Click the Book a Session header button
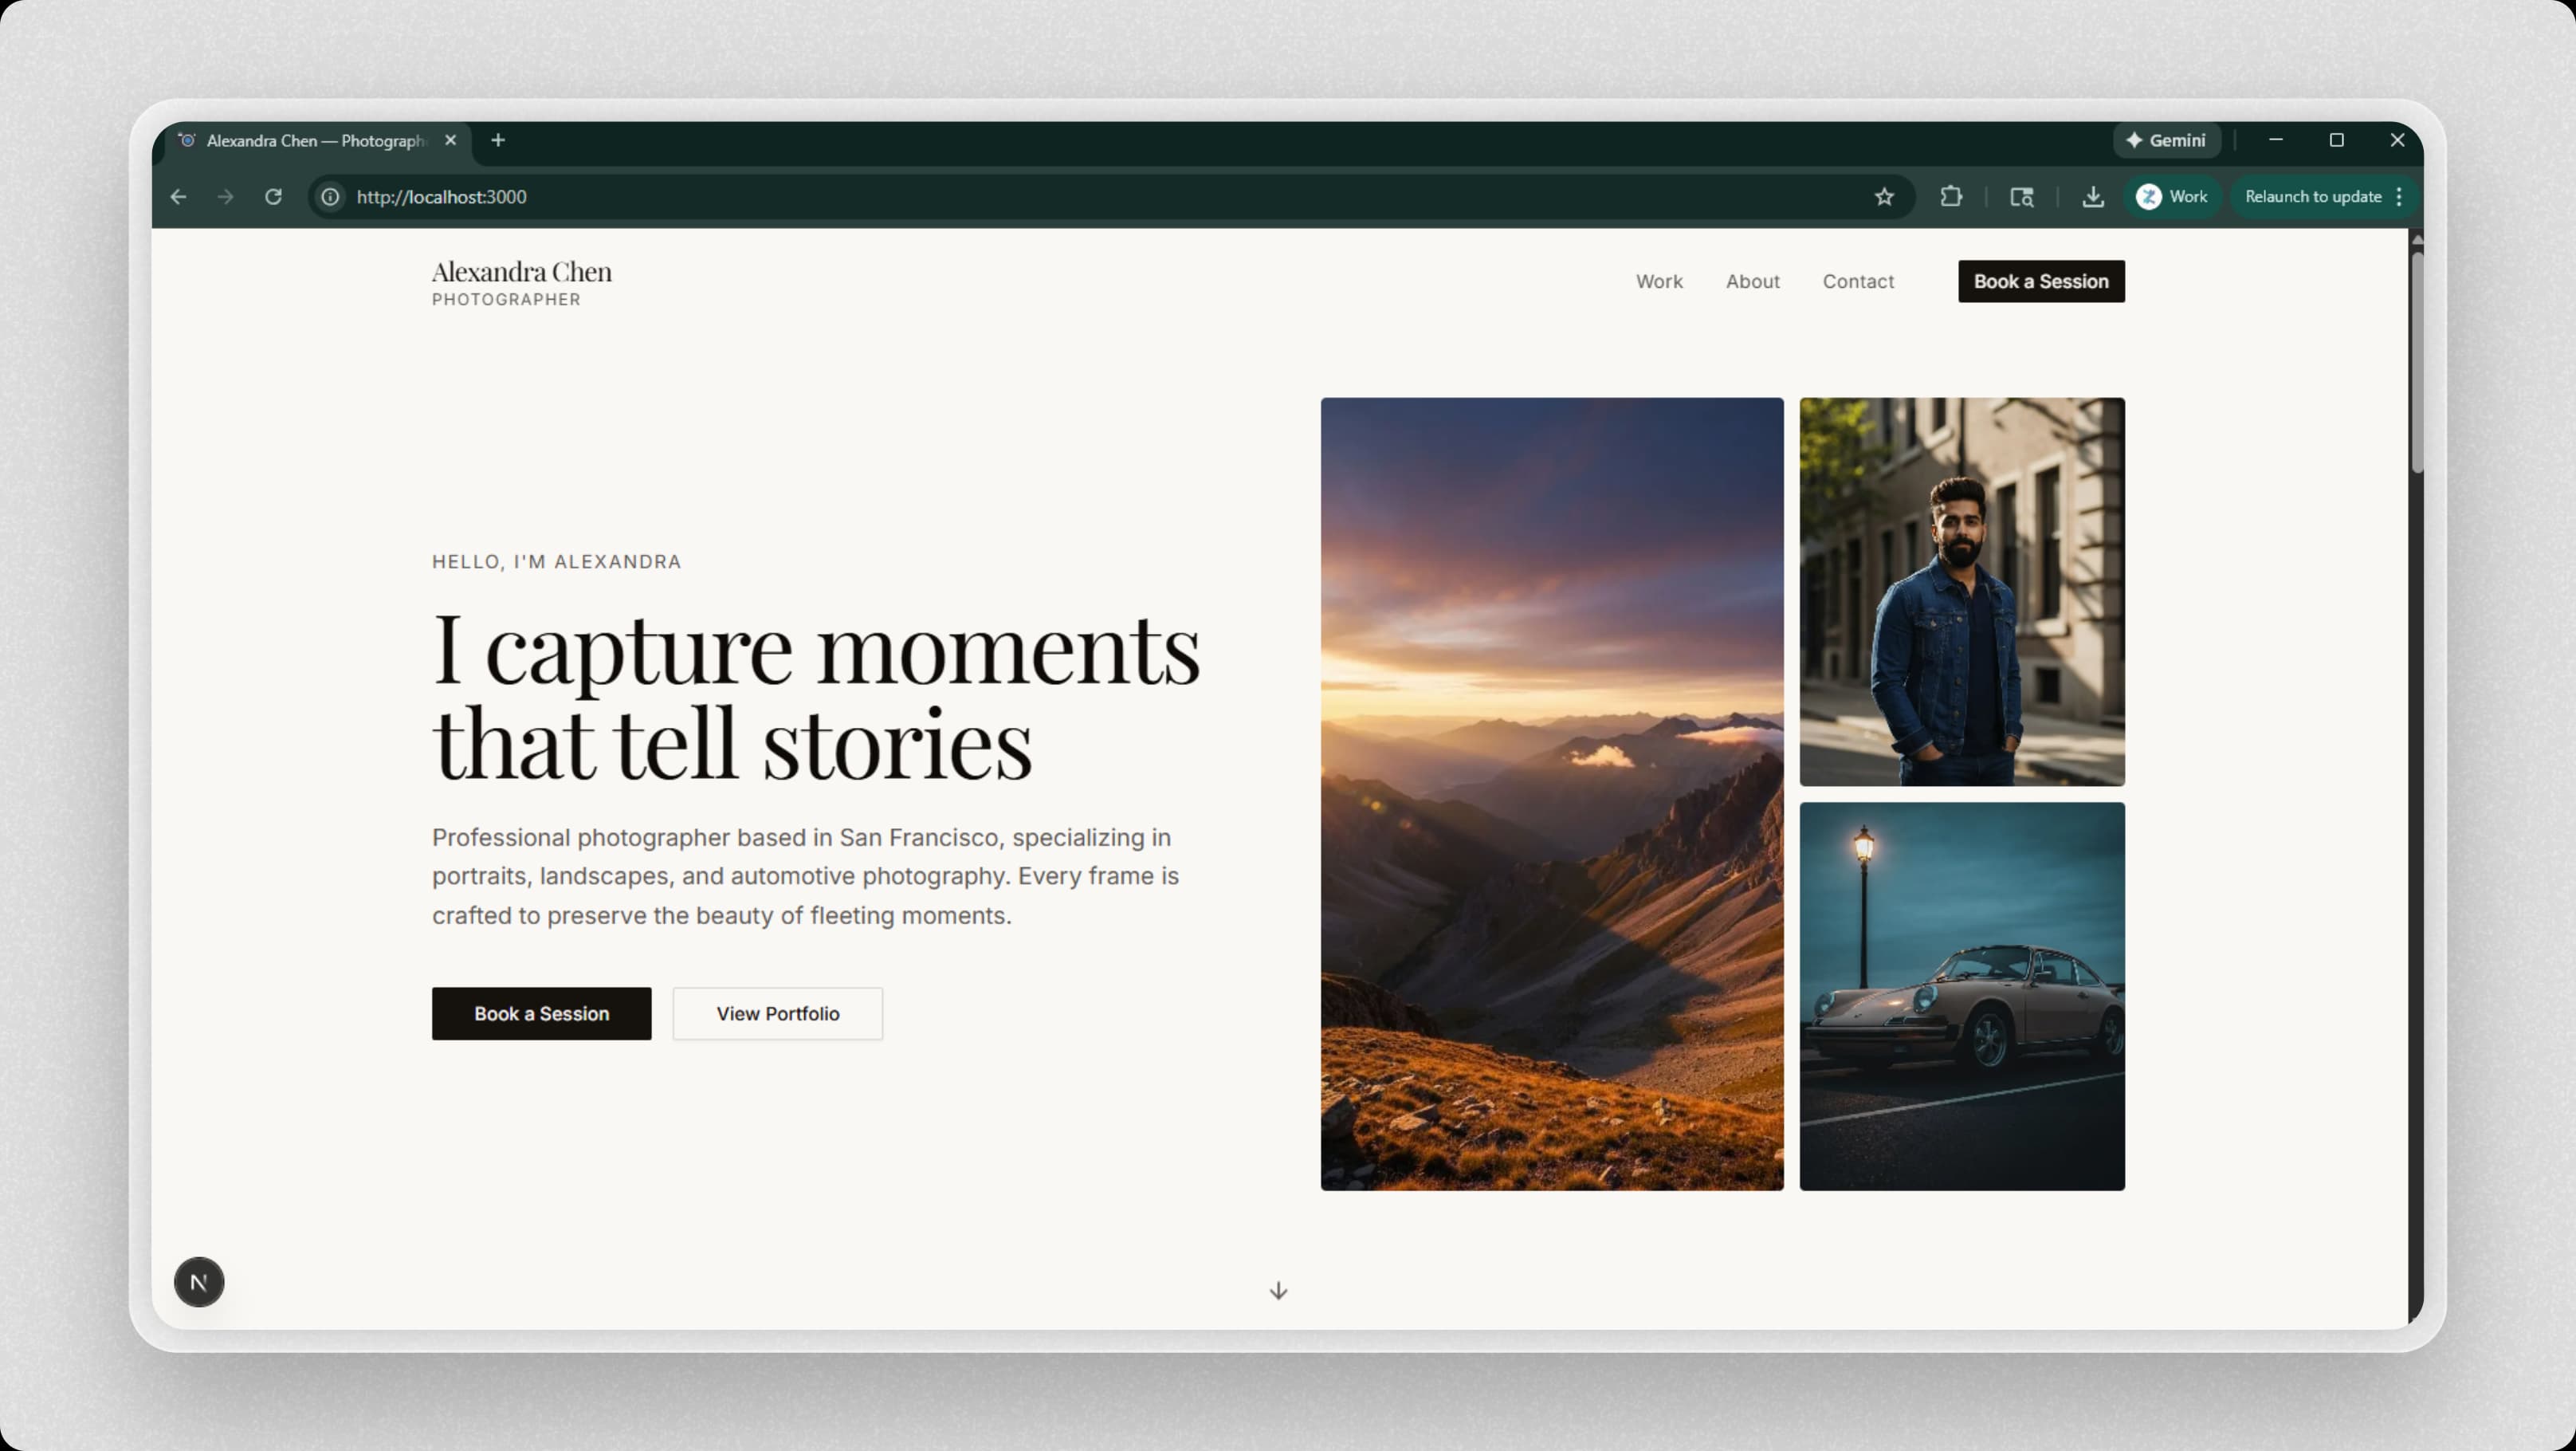This screenshot has height=1451, width=2576. (x=2041, y=281)
